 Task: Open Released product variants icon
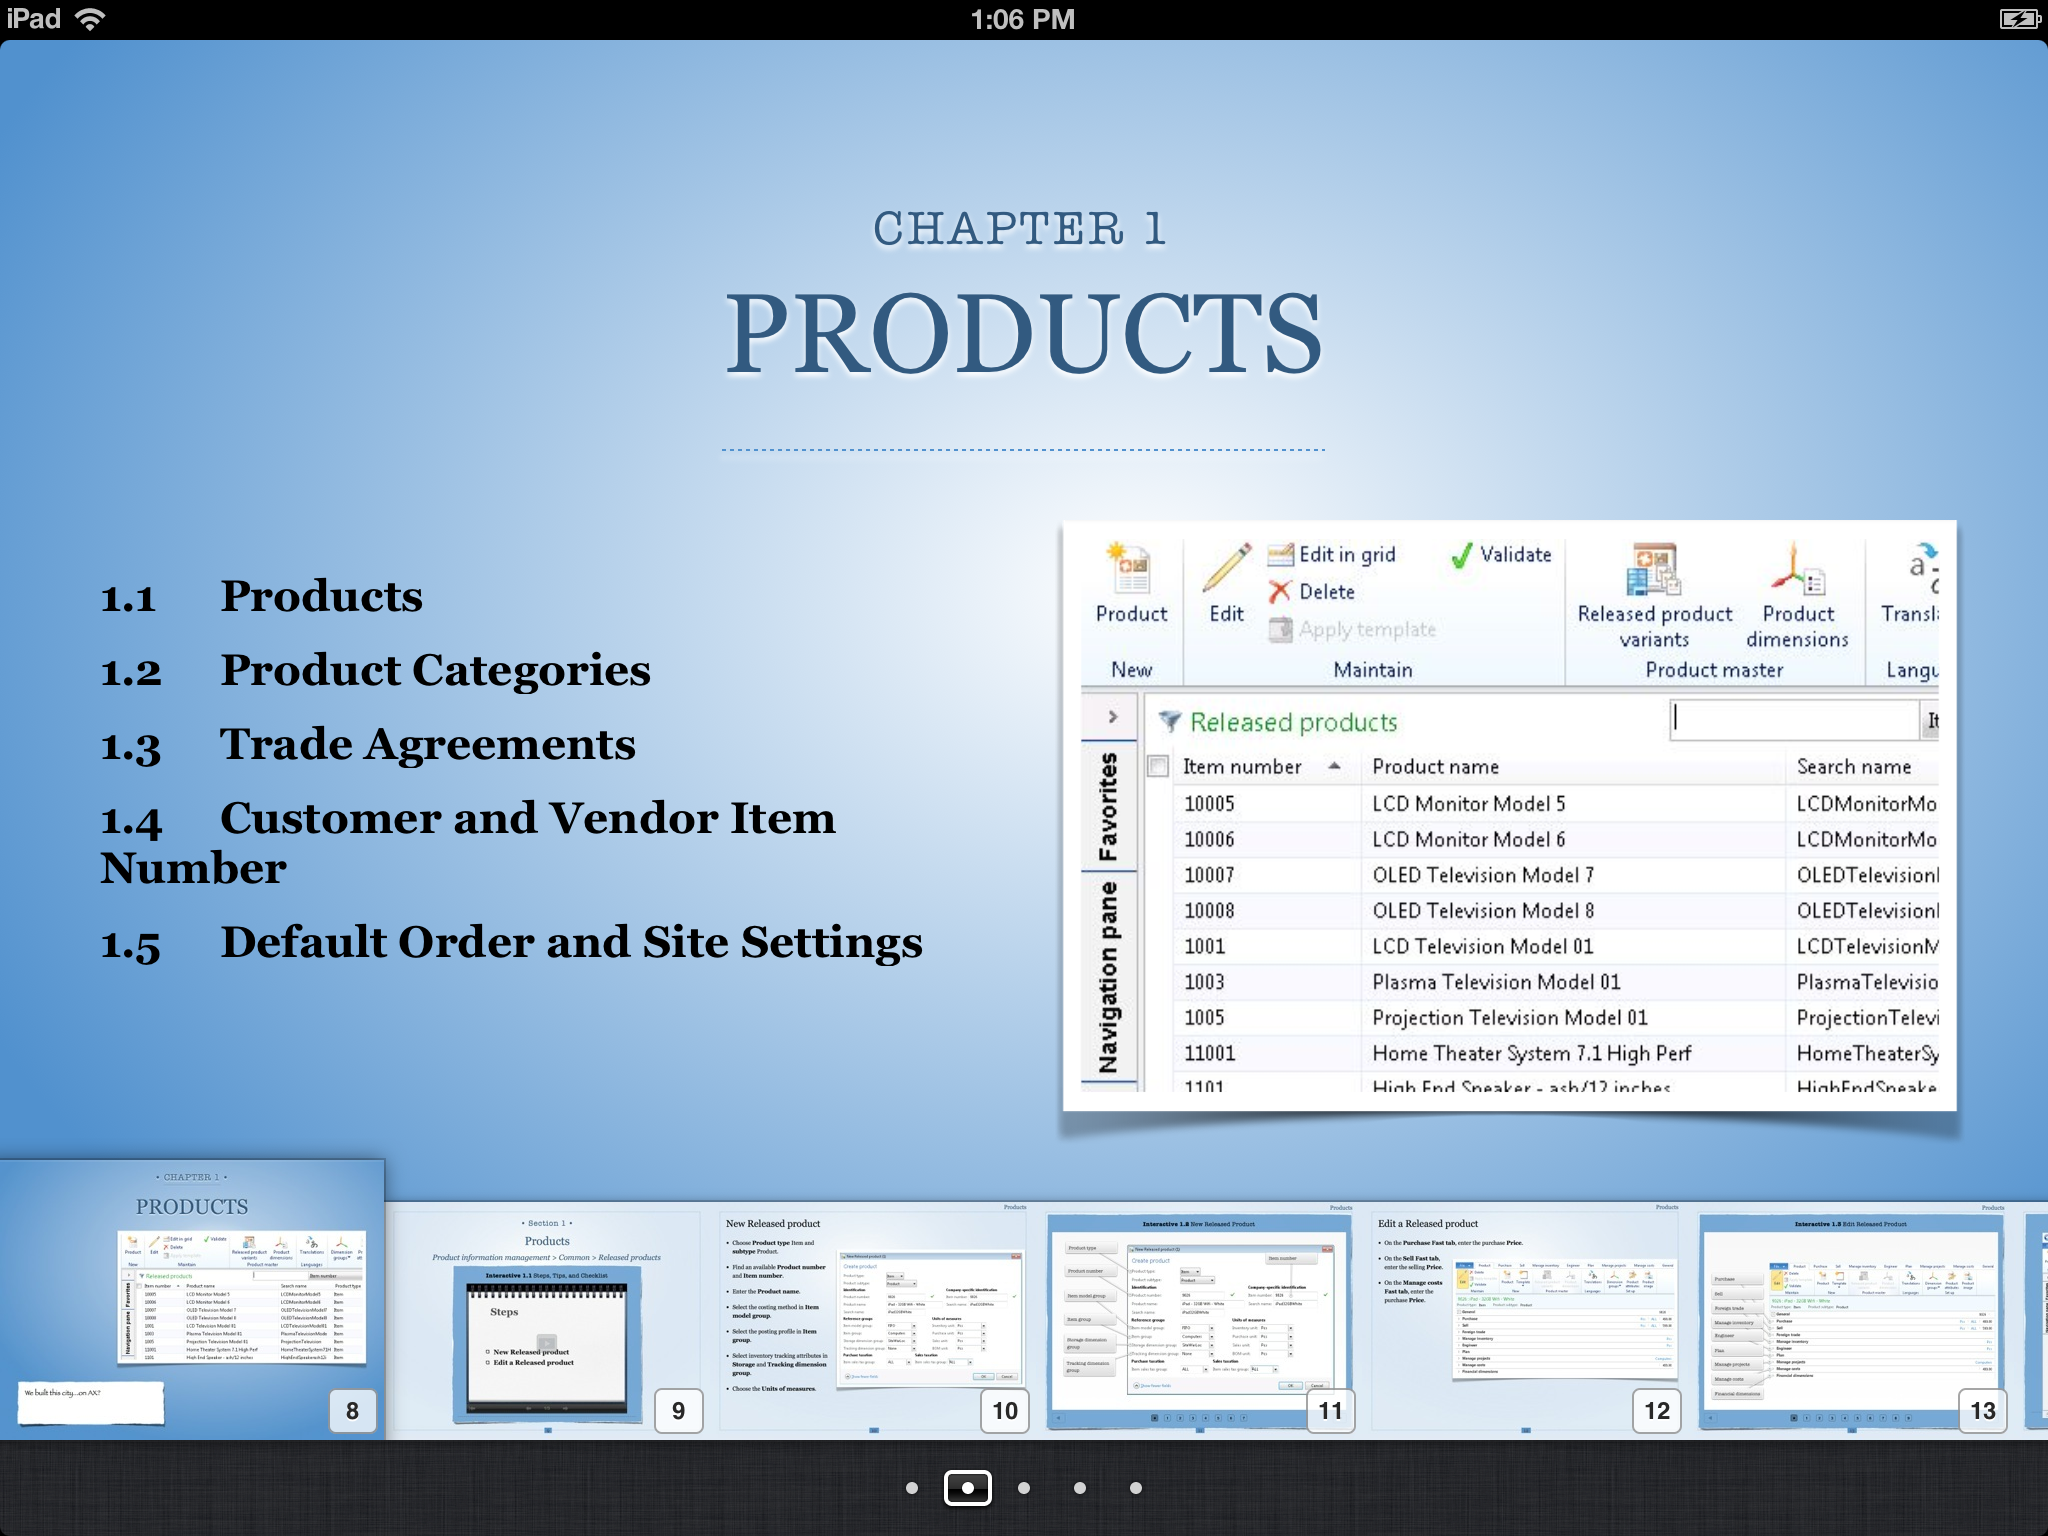point(1654,569)
